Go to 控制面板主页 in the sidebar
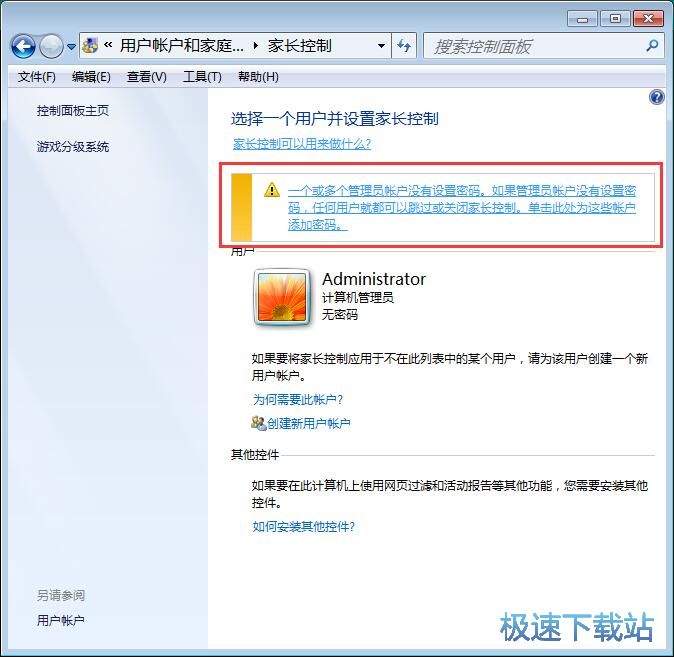674x657 pixels. point(73,111)
